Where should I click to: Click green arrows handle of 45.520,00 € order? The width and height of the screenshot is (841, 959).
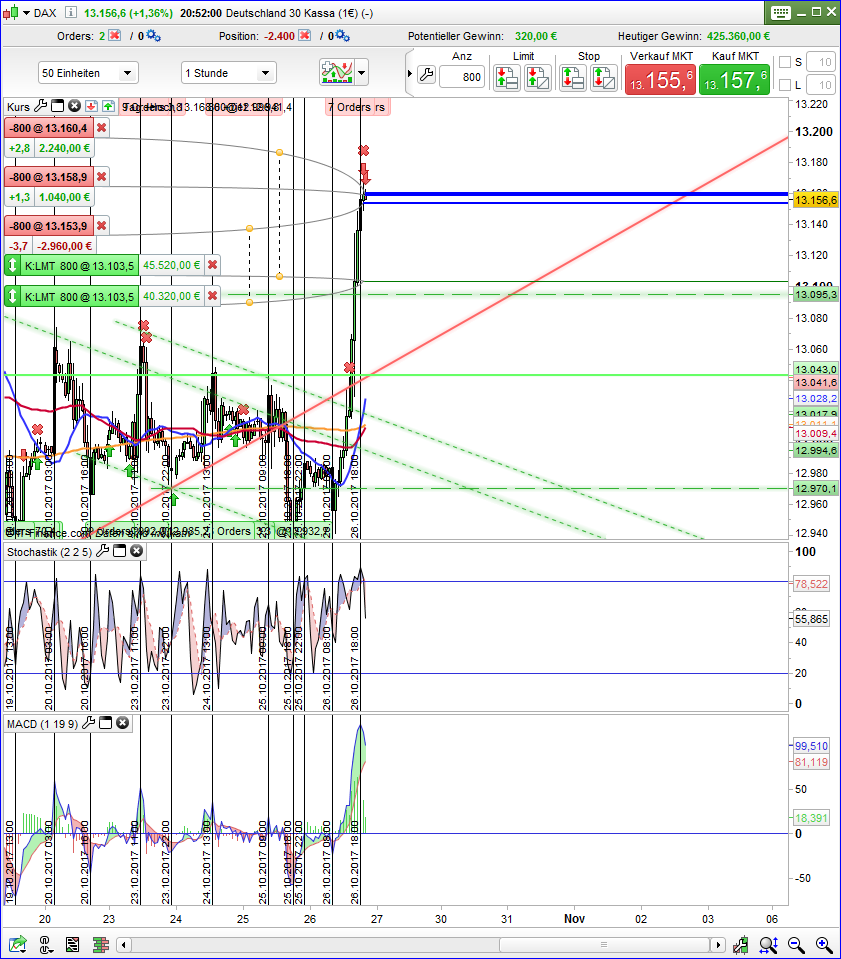tap(12, 265)
